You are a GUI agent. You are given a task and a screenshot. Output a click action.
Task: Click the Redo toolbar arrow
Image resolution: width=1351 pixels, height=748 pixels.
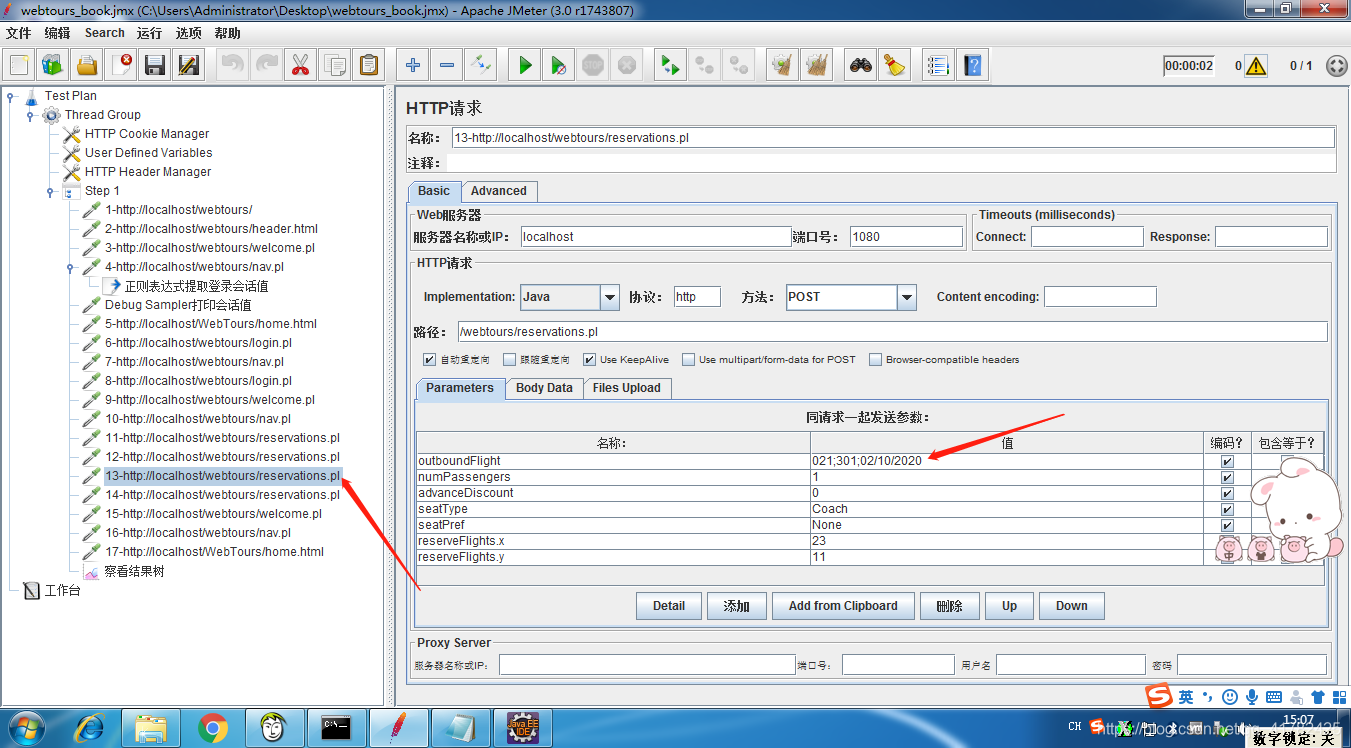coord(266,66)
